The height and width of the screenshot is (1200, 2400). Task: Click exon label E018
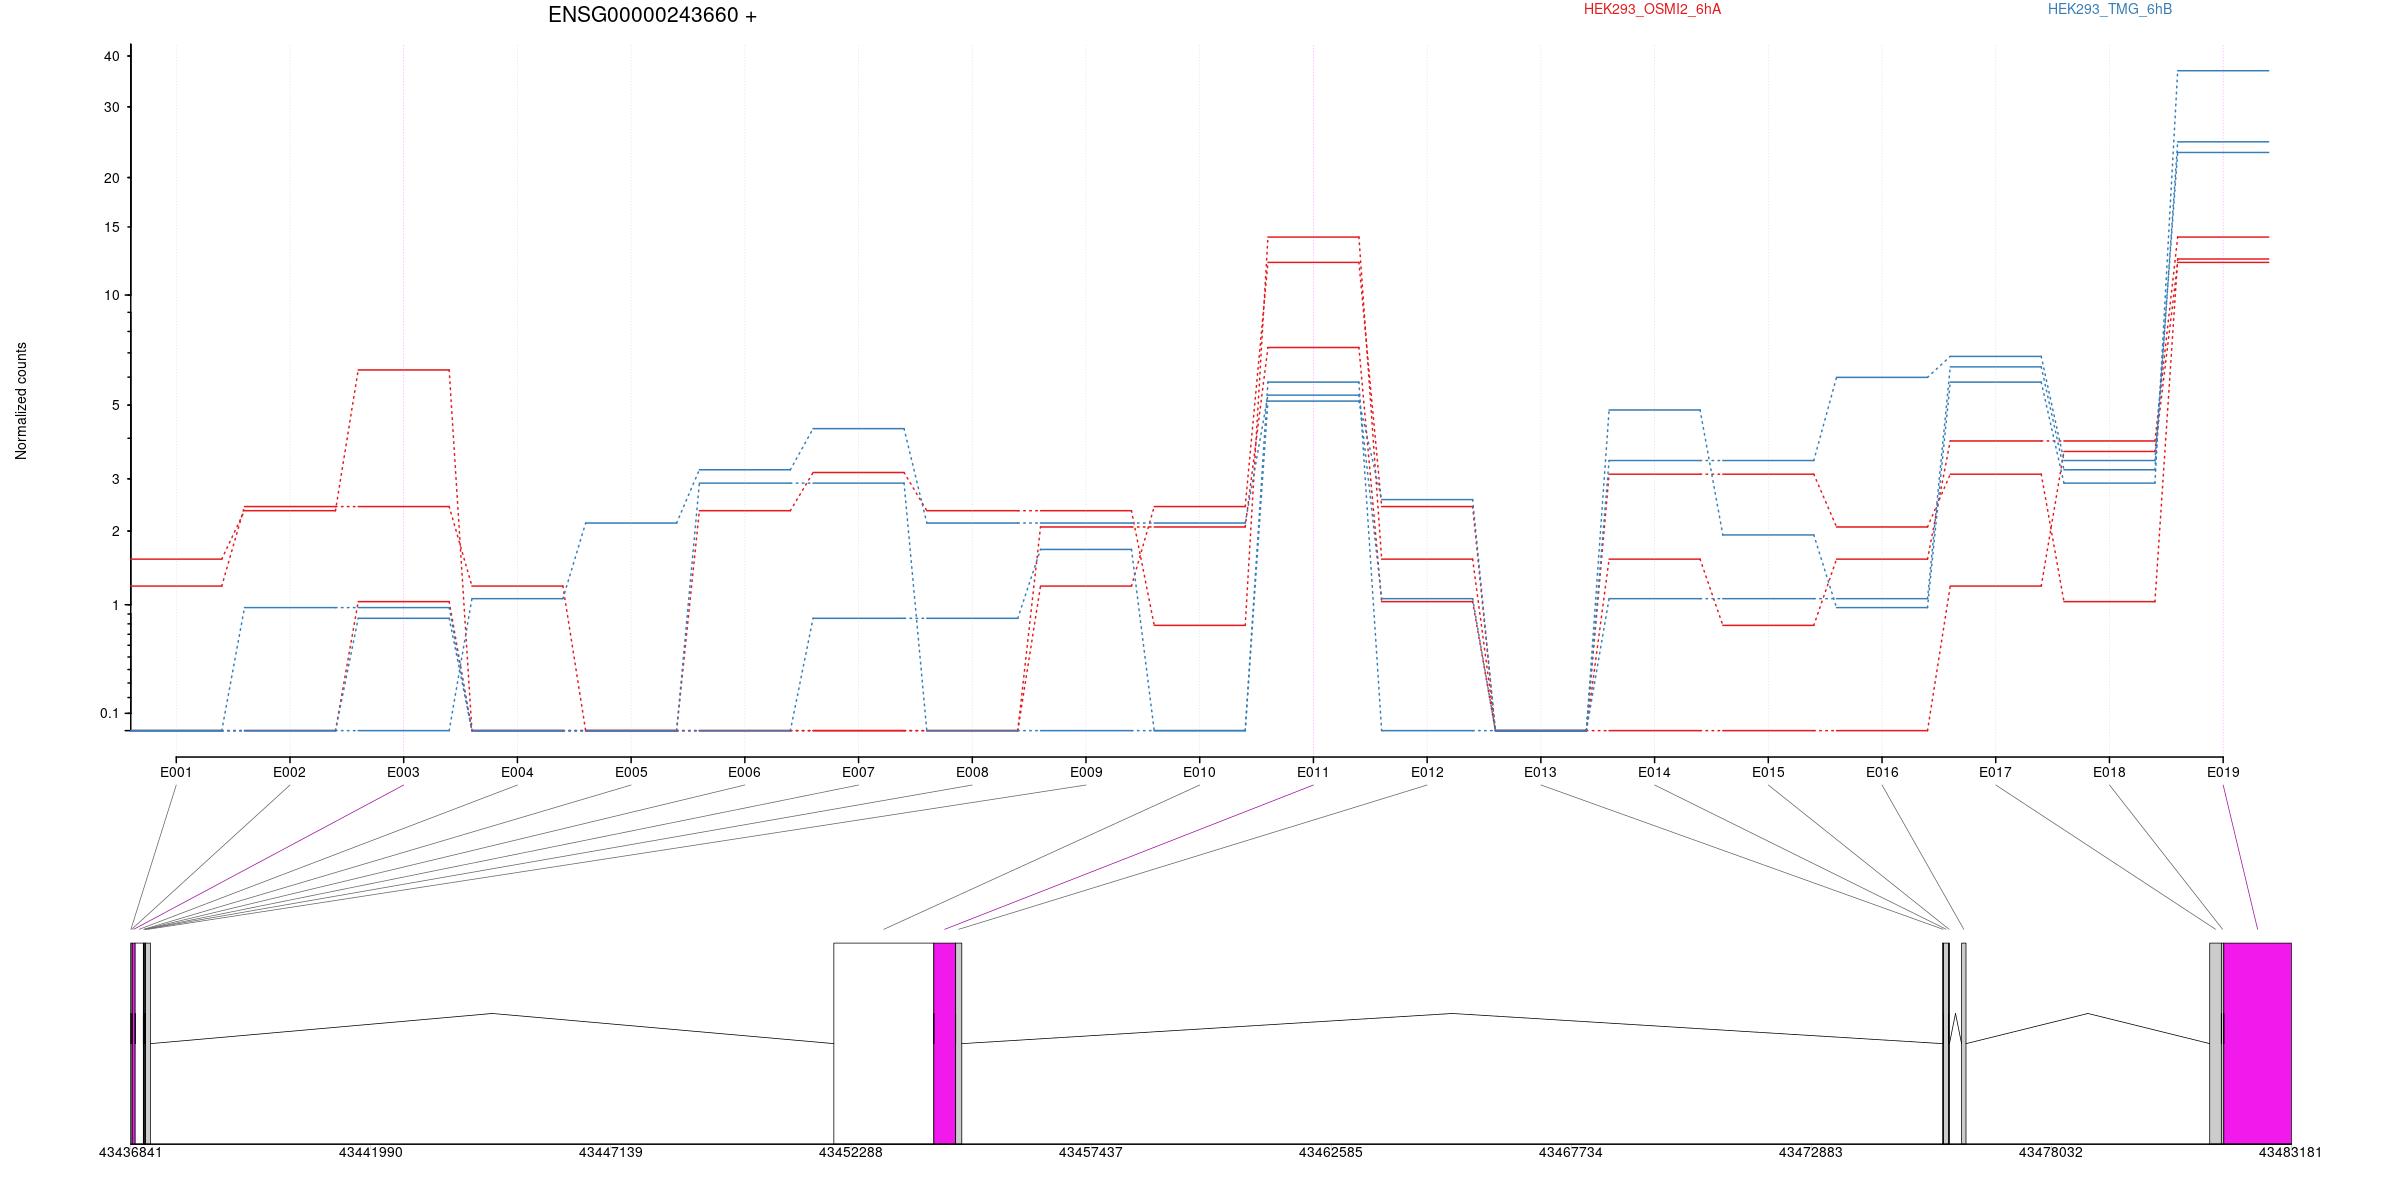tap(2109, 772)
